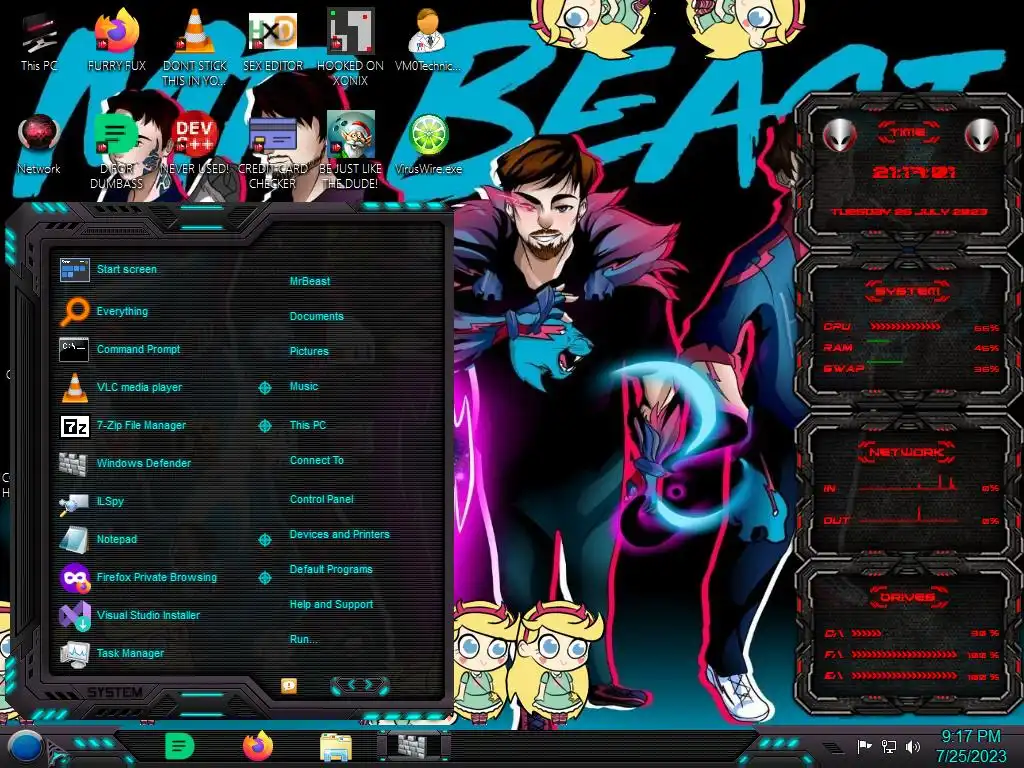
Task: Click the Task Manager icon
Action: tap(74, 653)
